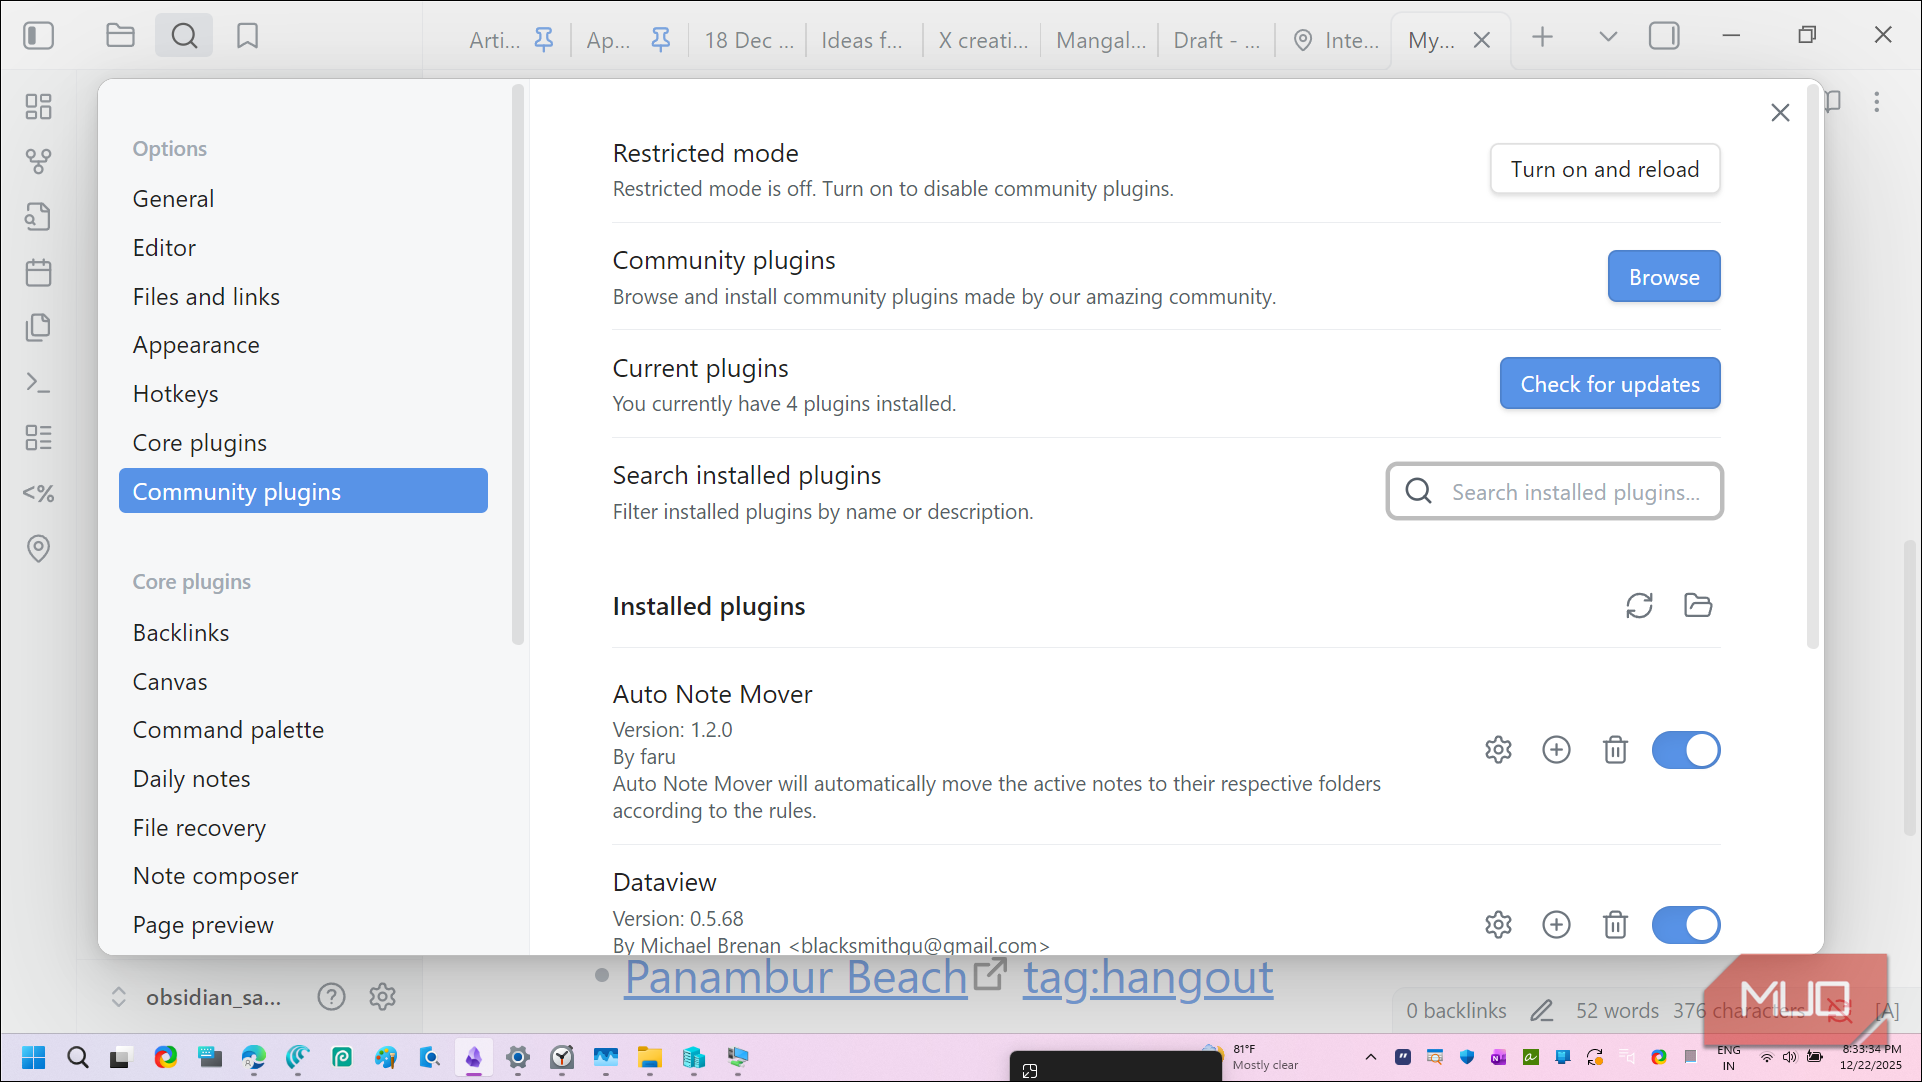Open Auto Note Mover settings gear
1922x1082 pixels.
pyautogui.click(x=1498, y=750)
